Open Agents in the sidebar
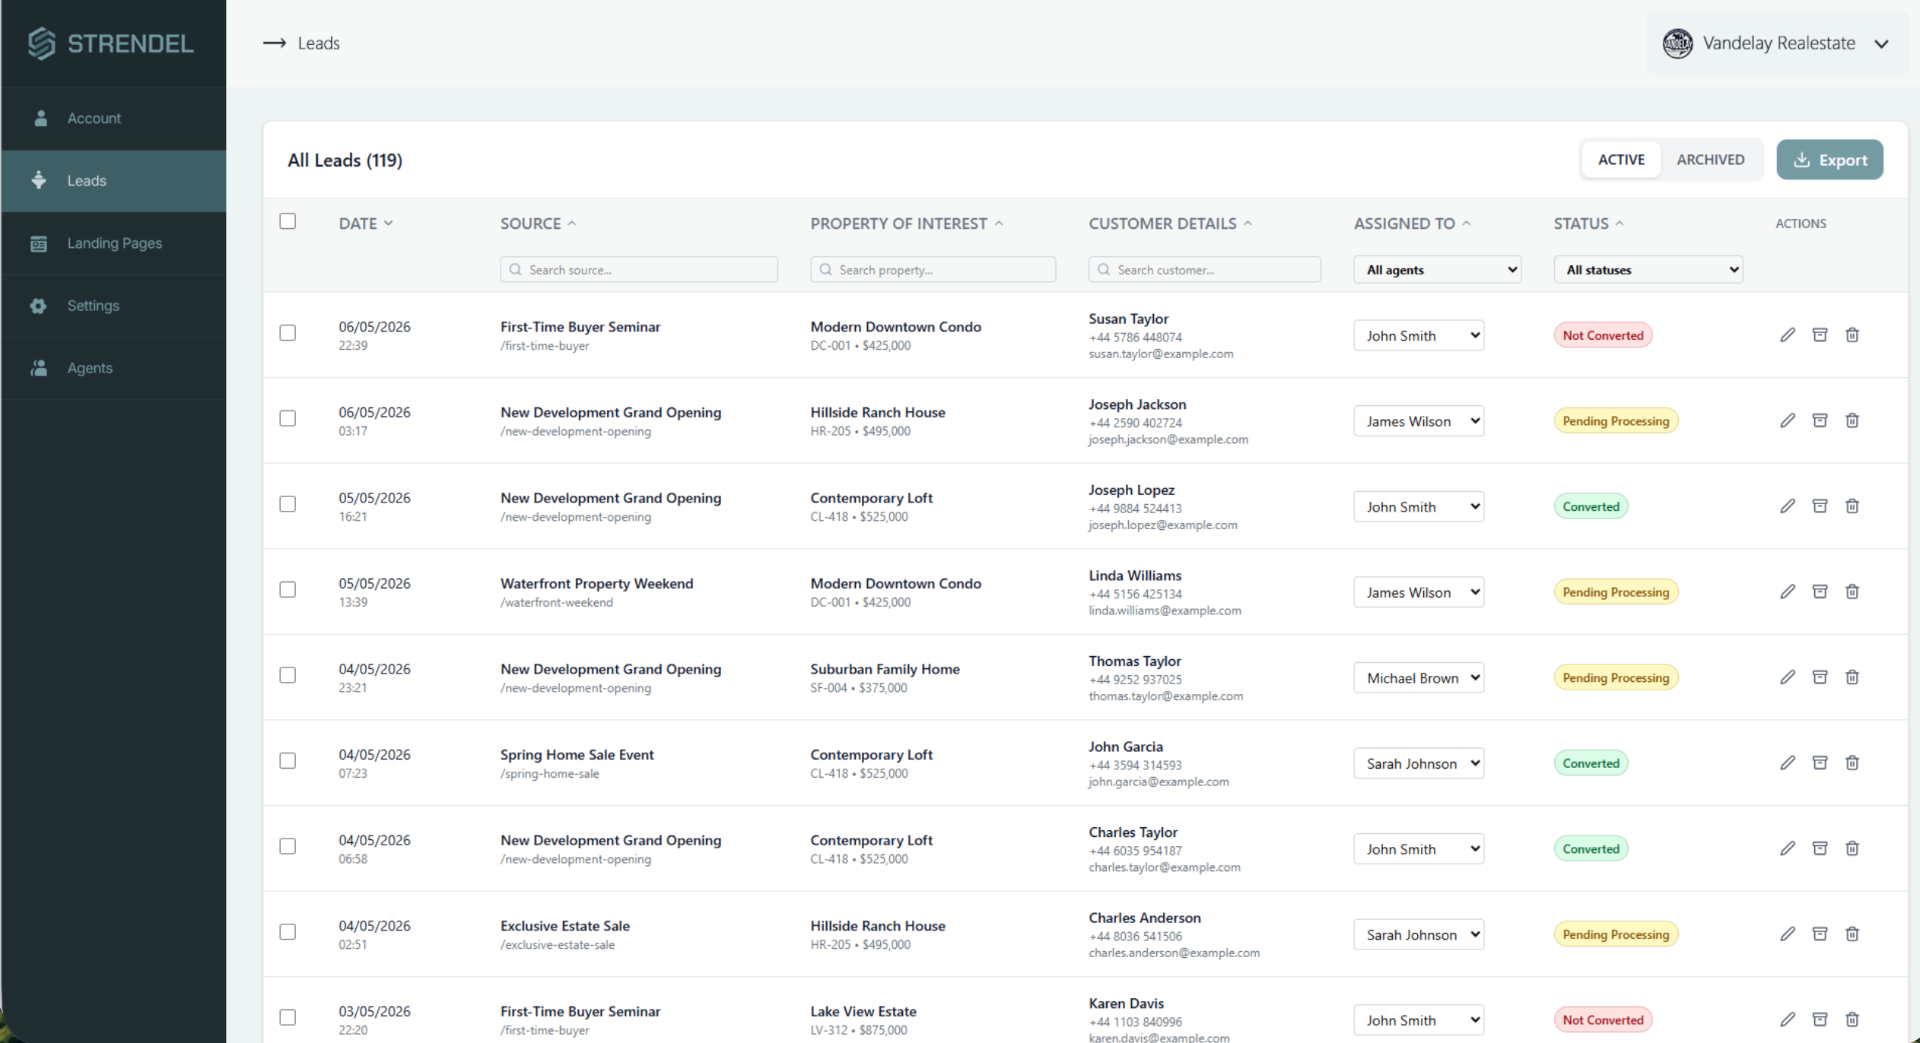The image size is (1920, 1043). (x=113, y=368)
